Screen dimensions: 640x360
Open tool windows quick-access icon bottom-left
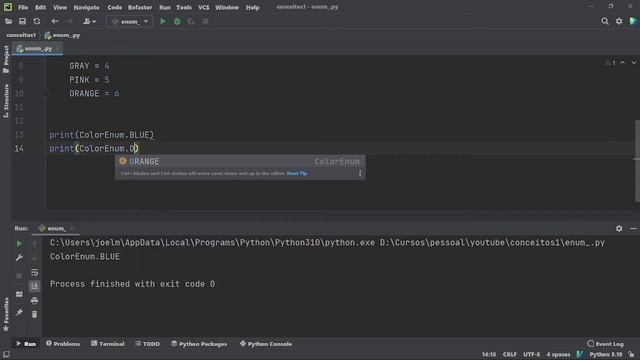point(6,354)
